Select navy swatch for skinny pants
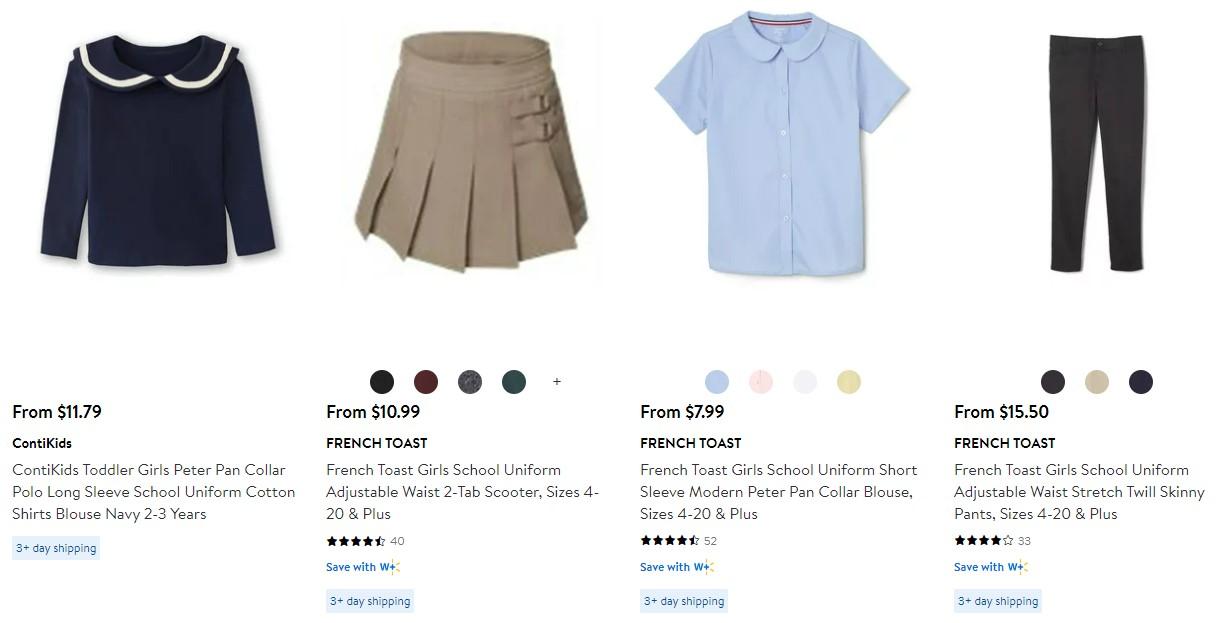The image size is (1220, 623). tap(1141, 382)
